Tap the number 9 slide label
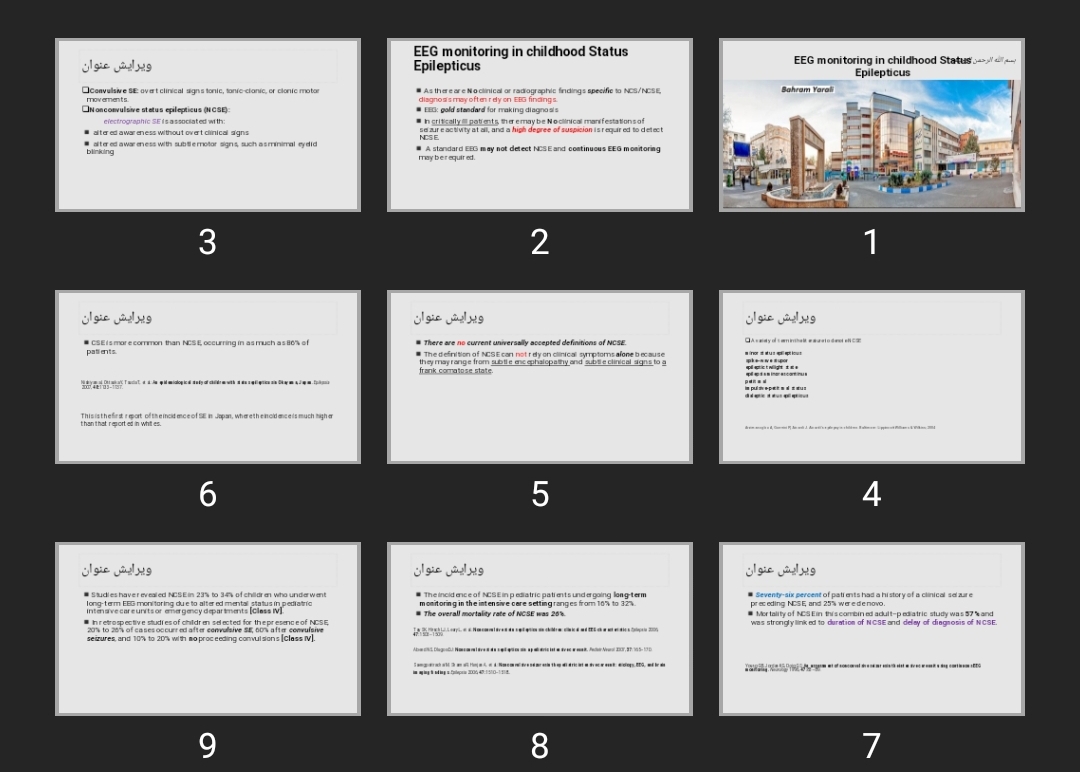 tap(207, 746)
